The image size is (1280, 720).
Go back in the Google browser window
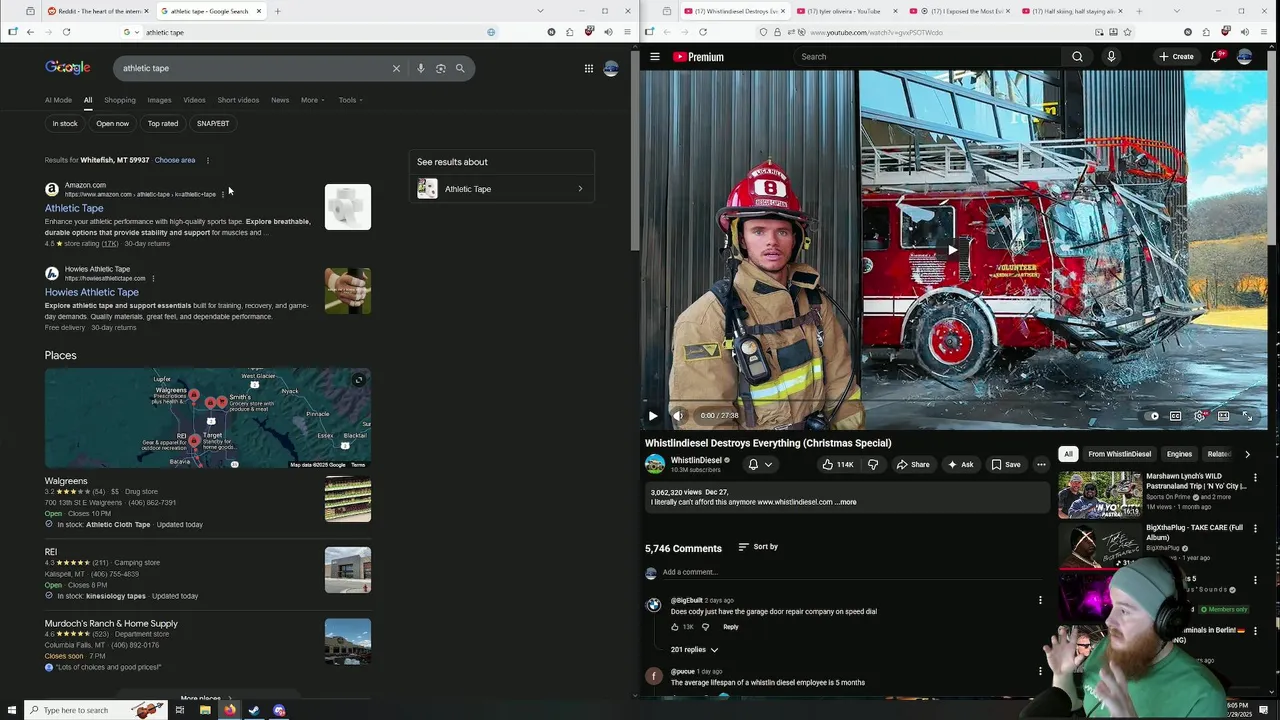[x=30, y=32]
